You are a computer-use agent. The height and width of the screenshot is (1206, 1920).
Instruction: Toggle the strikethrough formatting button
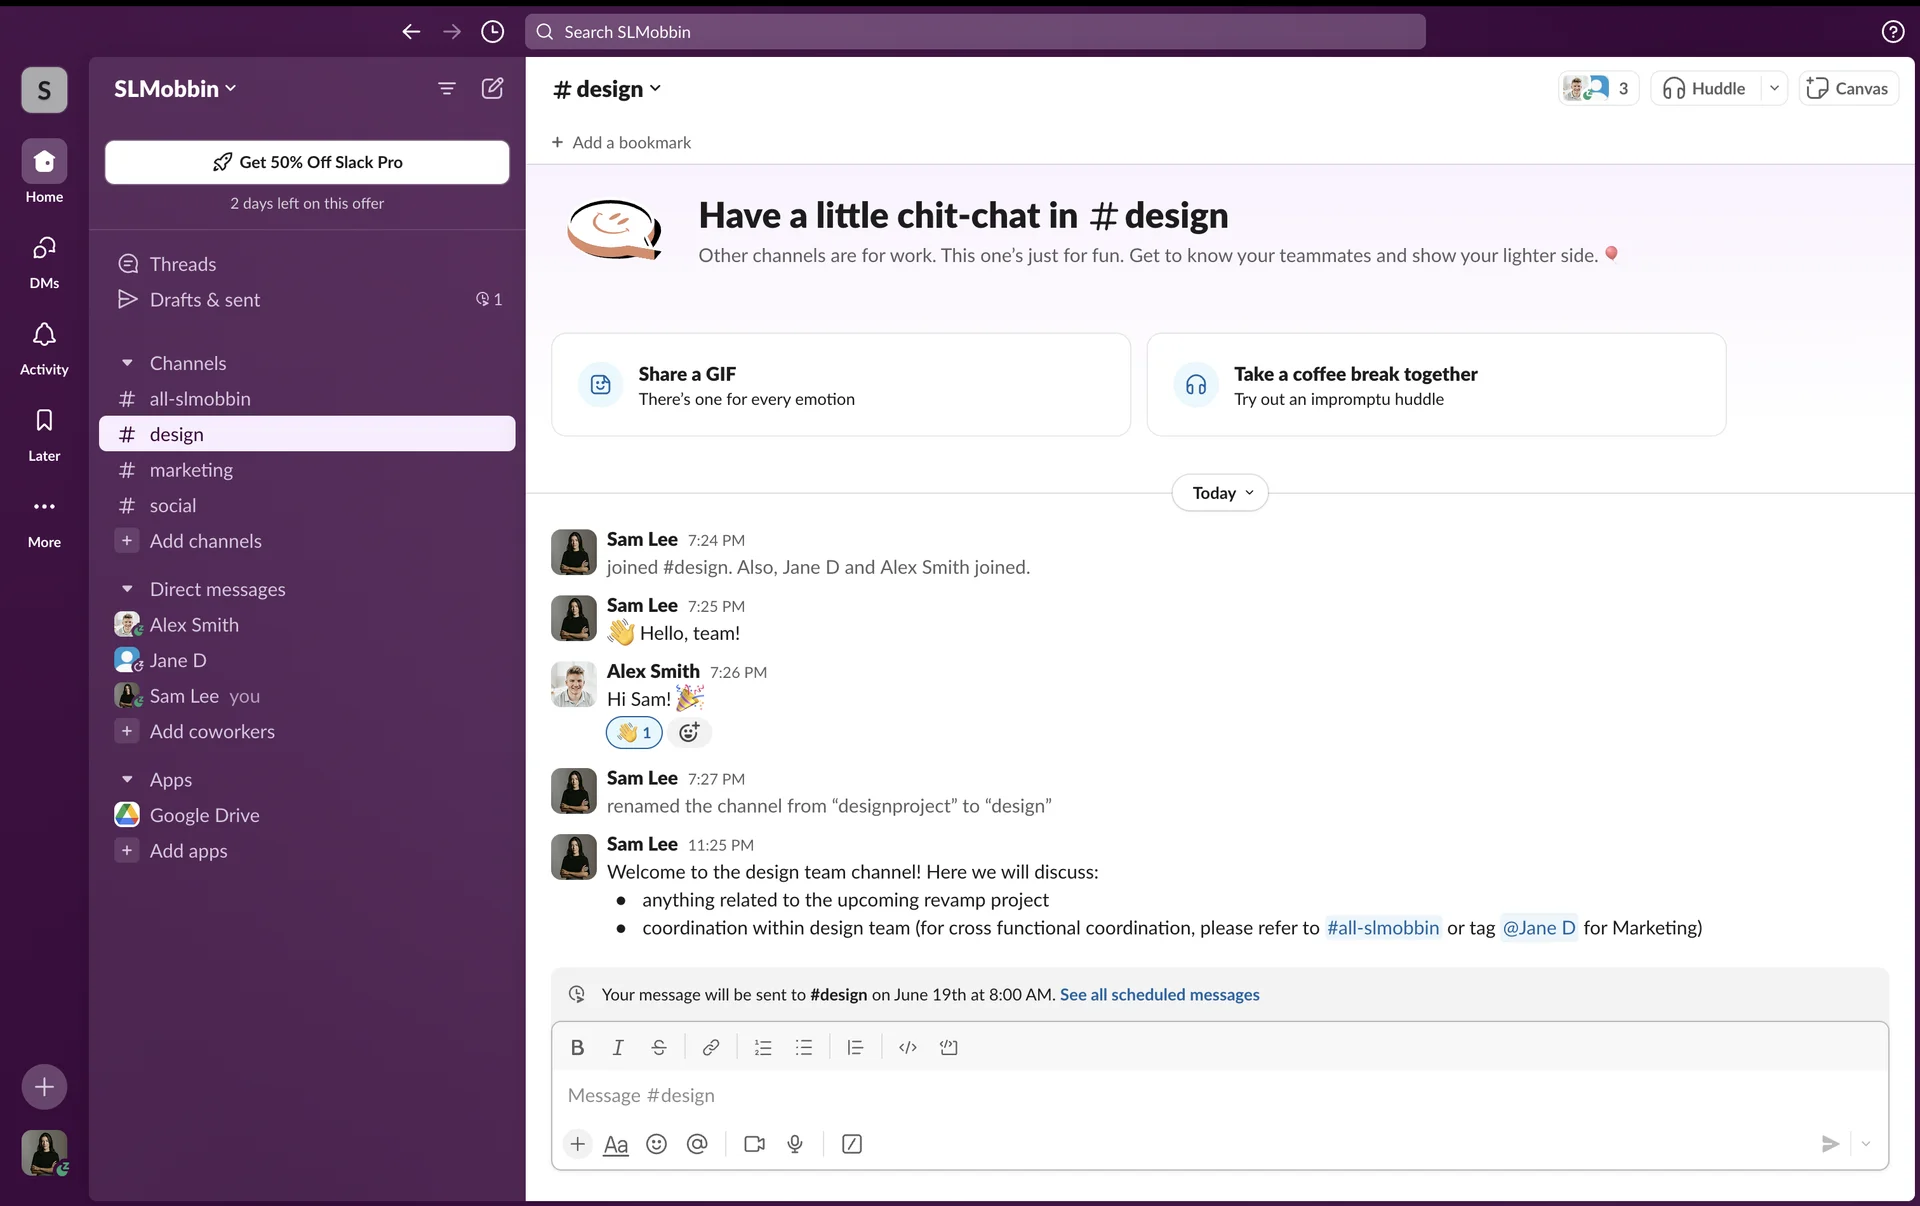coord(658,1047)
